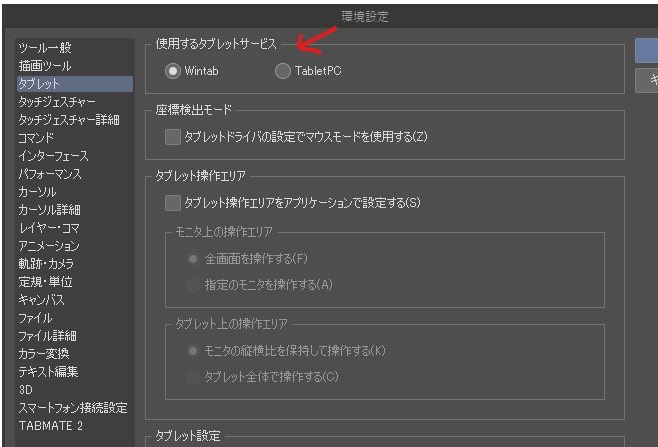Open パフォーマンス settings category
The height and width of the screenshot is (447, 658).
75,174
